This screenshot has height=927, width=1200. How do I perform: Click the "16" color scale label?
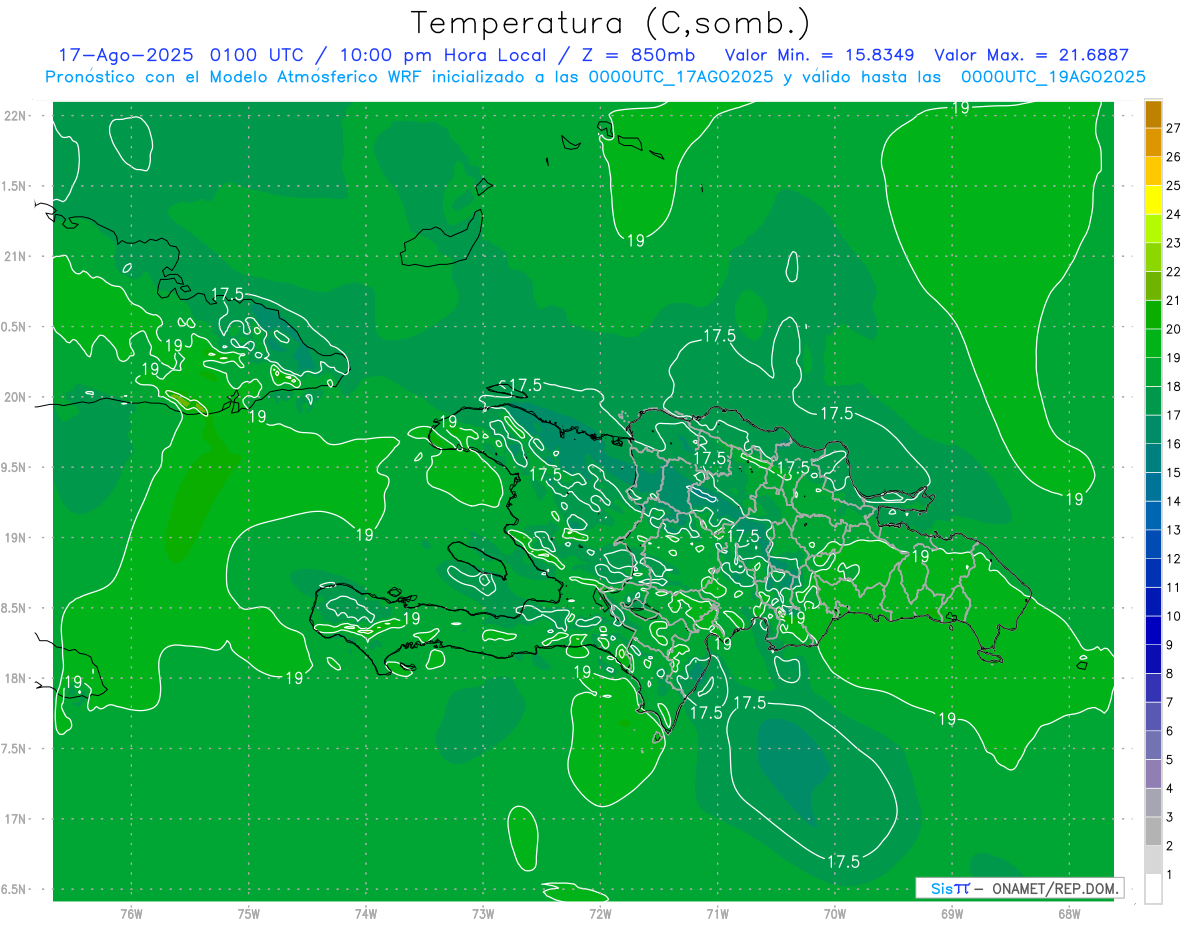[x=1174, y=444]
